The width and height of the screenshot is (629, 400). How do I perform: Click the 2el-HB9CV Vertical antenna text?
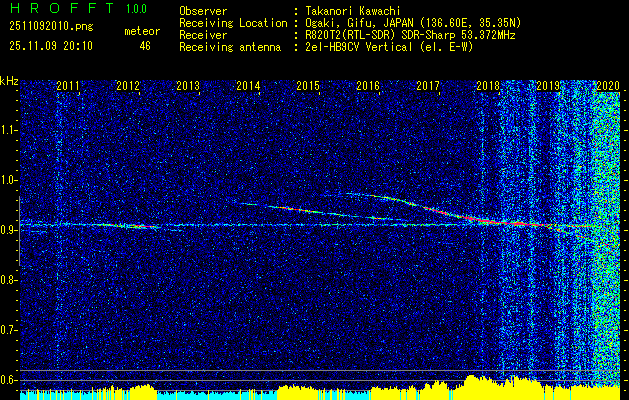click(x=389, y=47)
